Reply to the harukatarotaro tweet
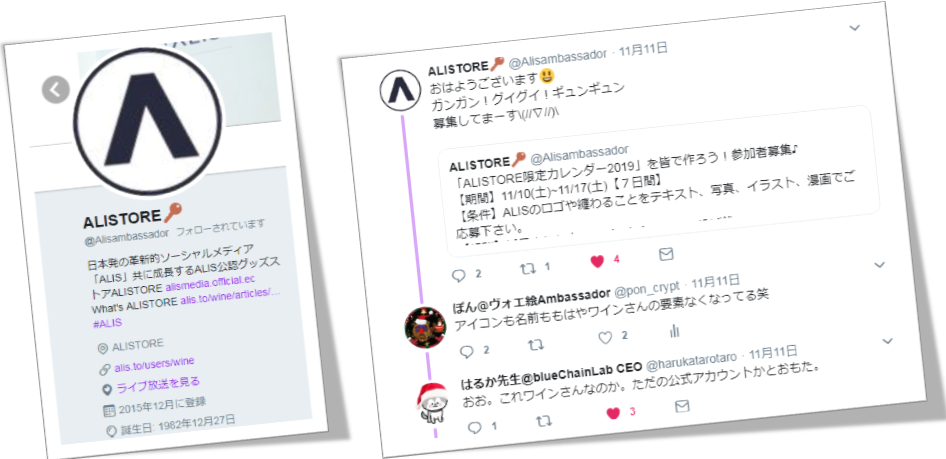The height and width of the screenshot is (459, 946). (475, 428)
